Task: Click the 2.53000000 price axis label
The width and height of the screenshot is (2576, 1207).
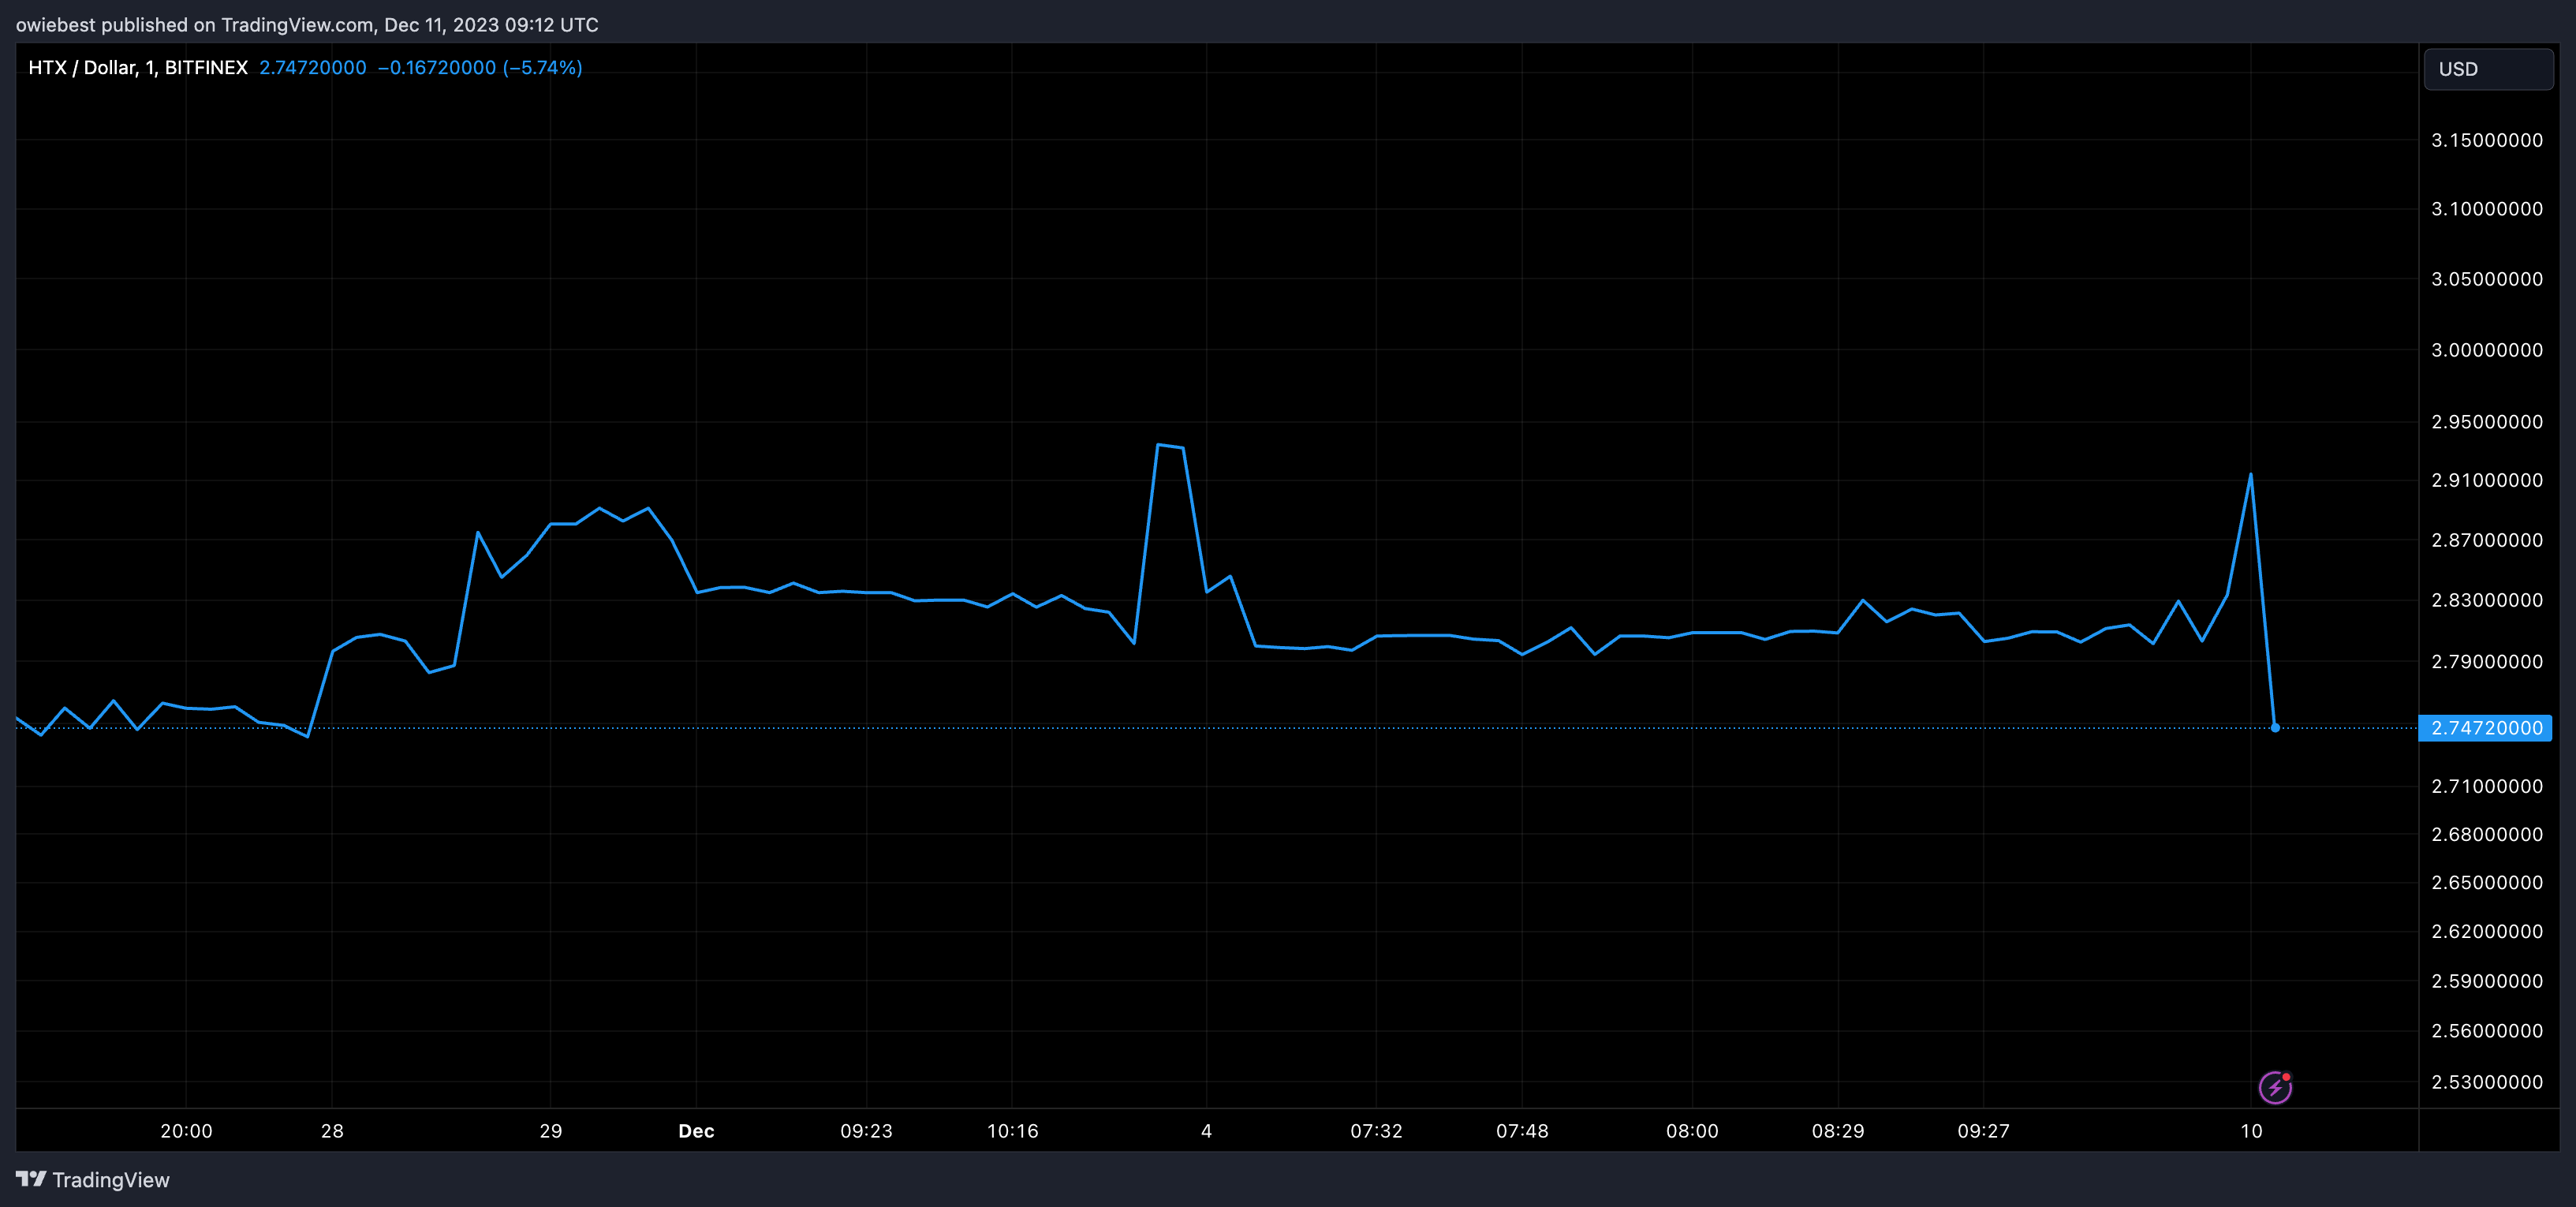Action: point(2486,1082)
